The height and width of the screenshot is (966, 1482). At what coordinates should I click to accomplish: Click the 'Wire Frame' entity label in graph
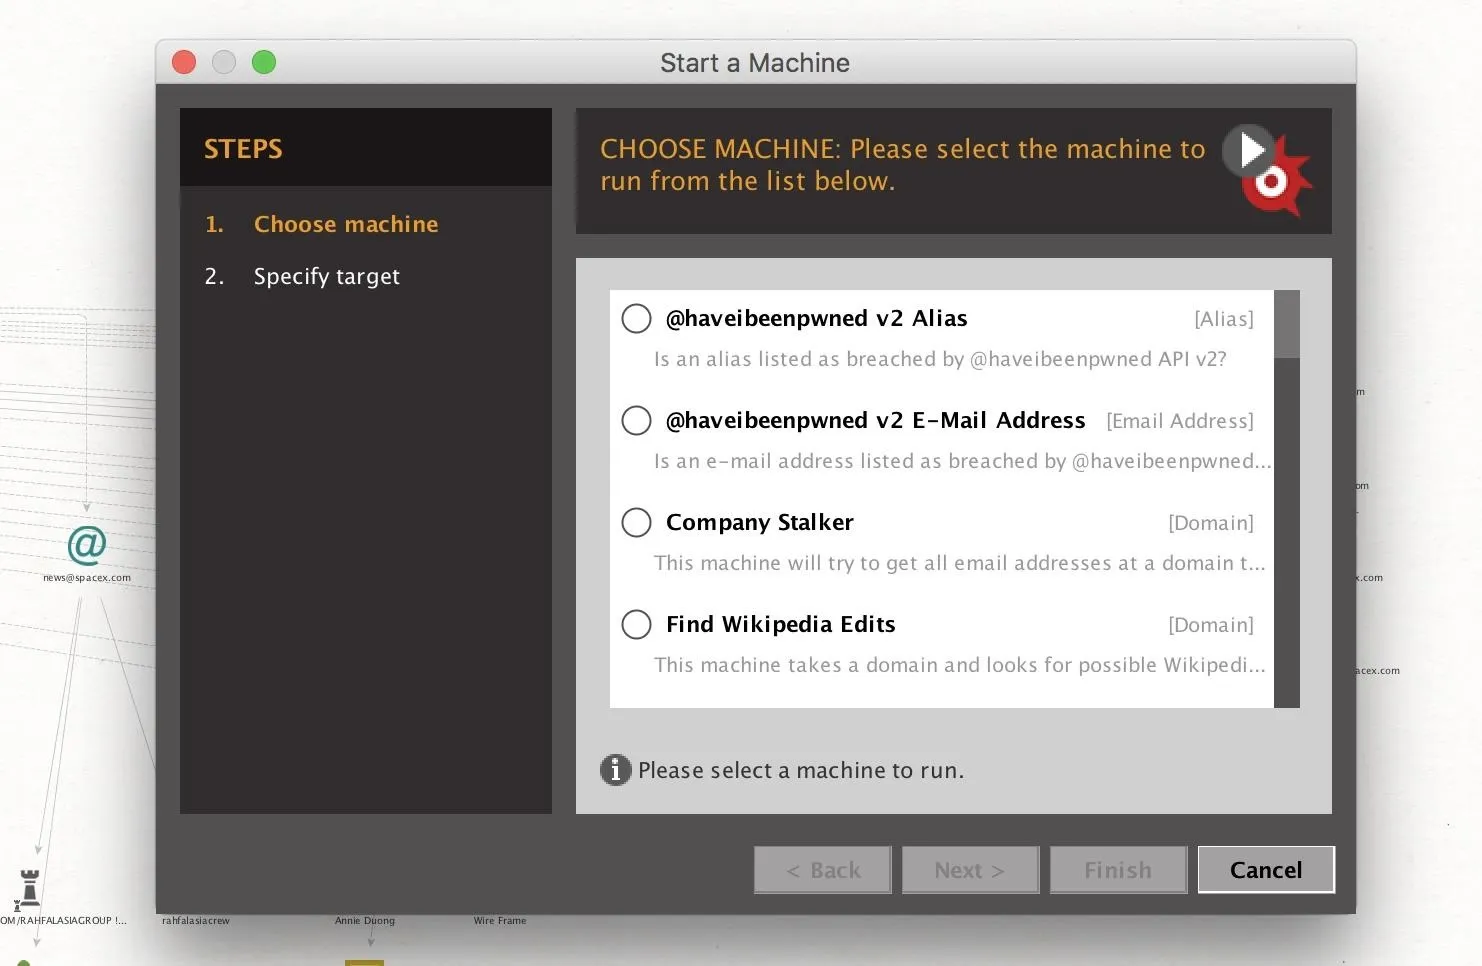click(x=500, y=920)
